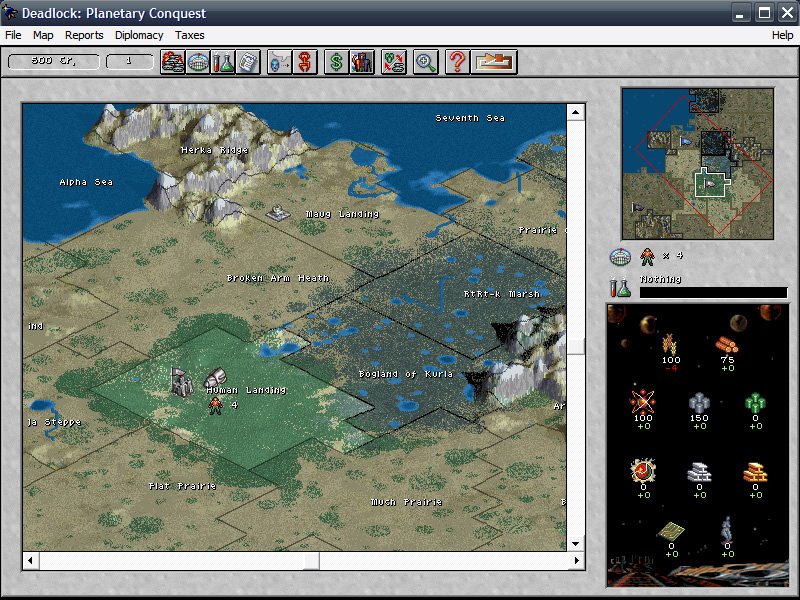Click the black research progress bar
The height and width of the screenshot is (600, 800).
(713, 293)
